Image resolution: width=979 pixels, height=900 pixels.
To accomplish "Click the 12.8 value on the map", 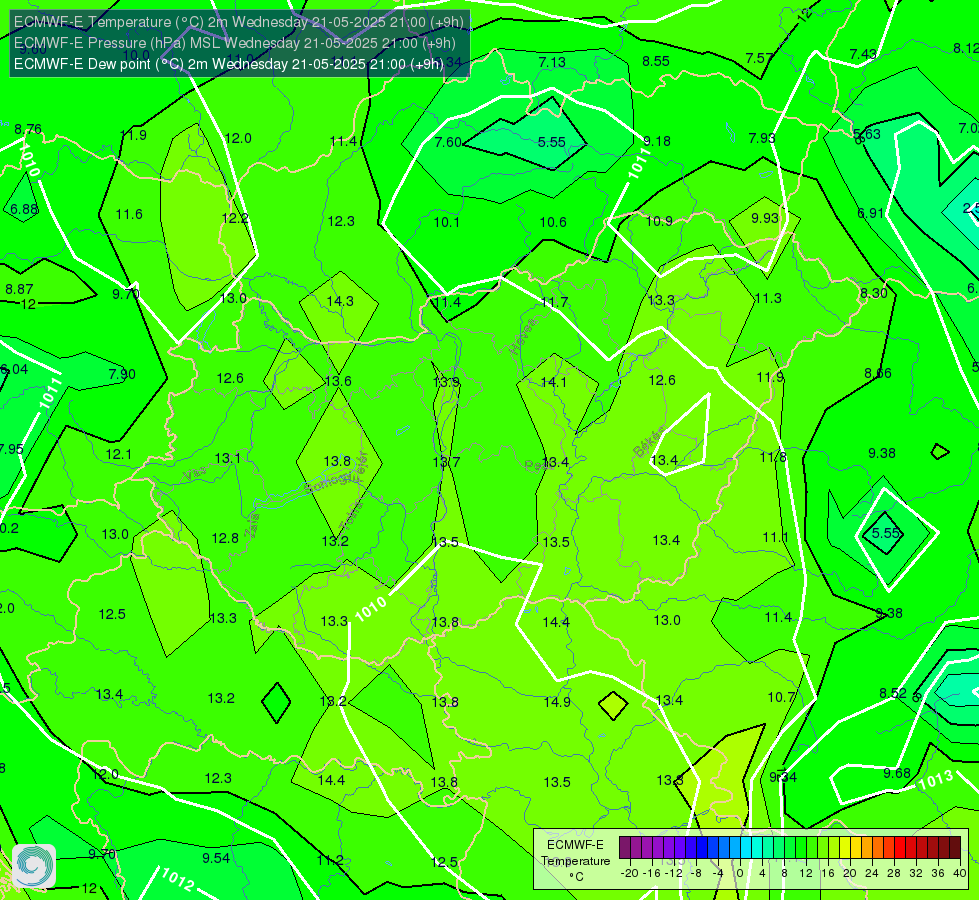I will [225, 538].
